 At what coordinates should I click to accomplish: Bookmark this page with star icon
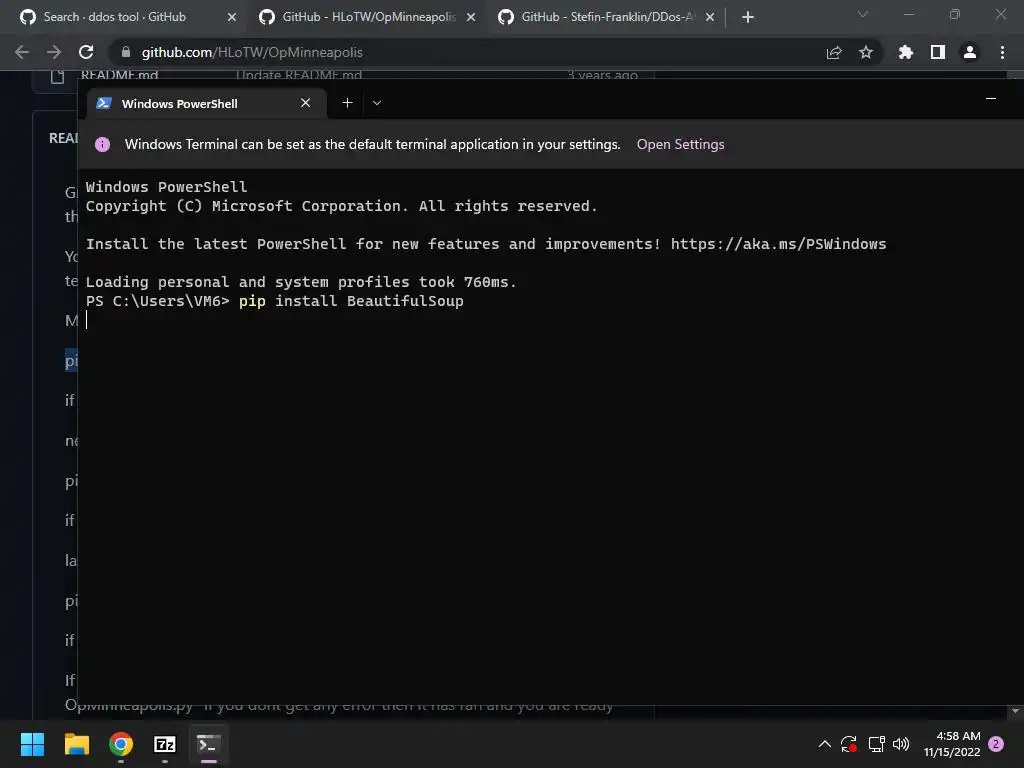pos(866,52)
